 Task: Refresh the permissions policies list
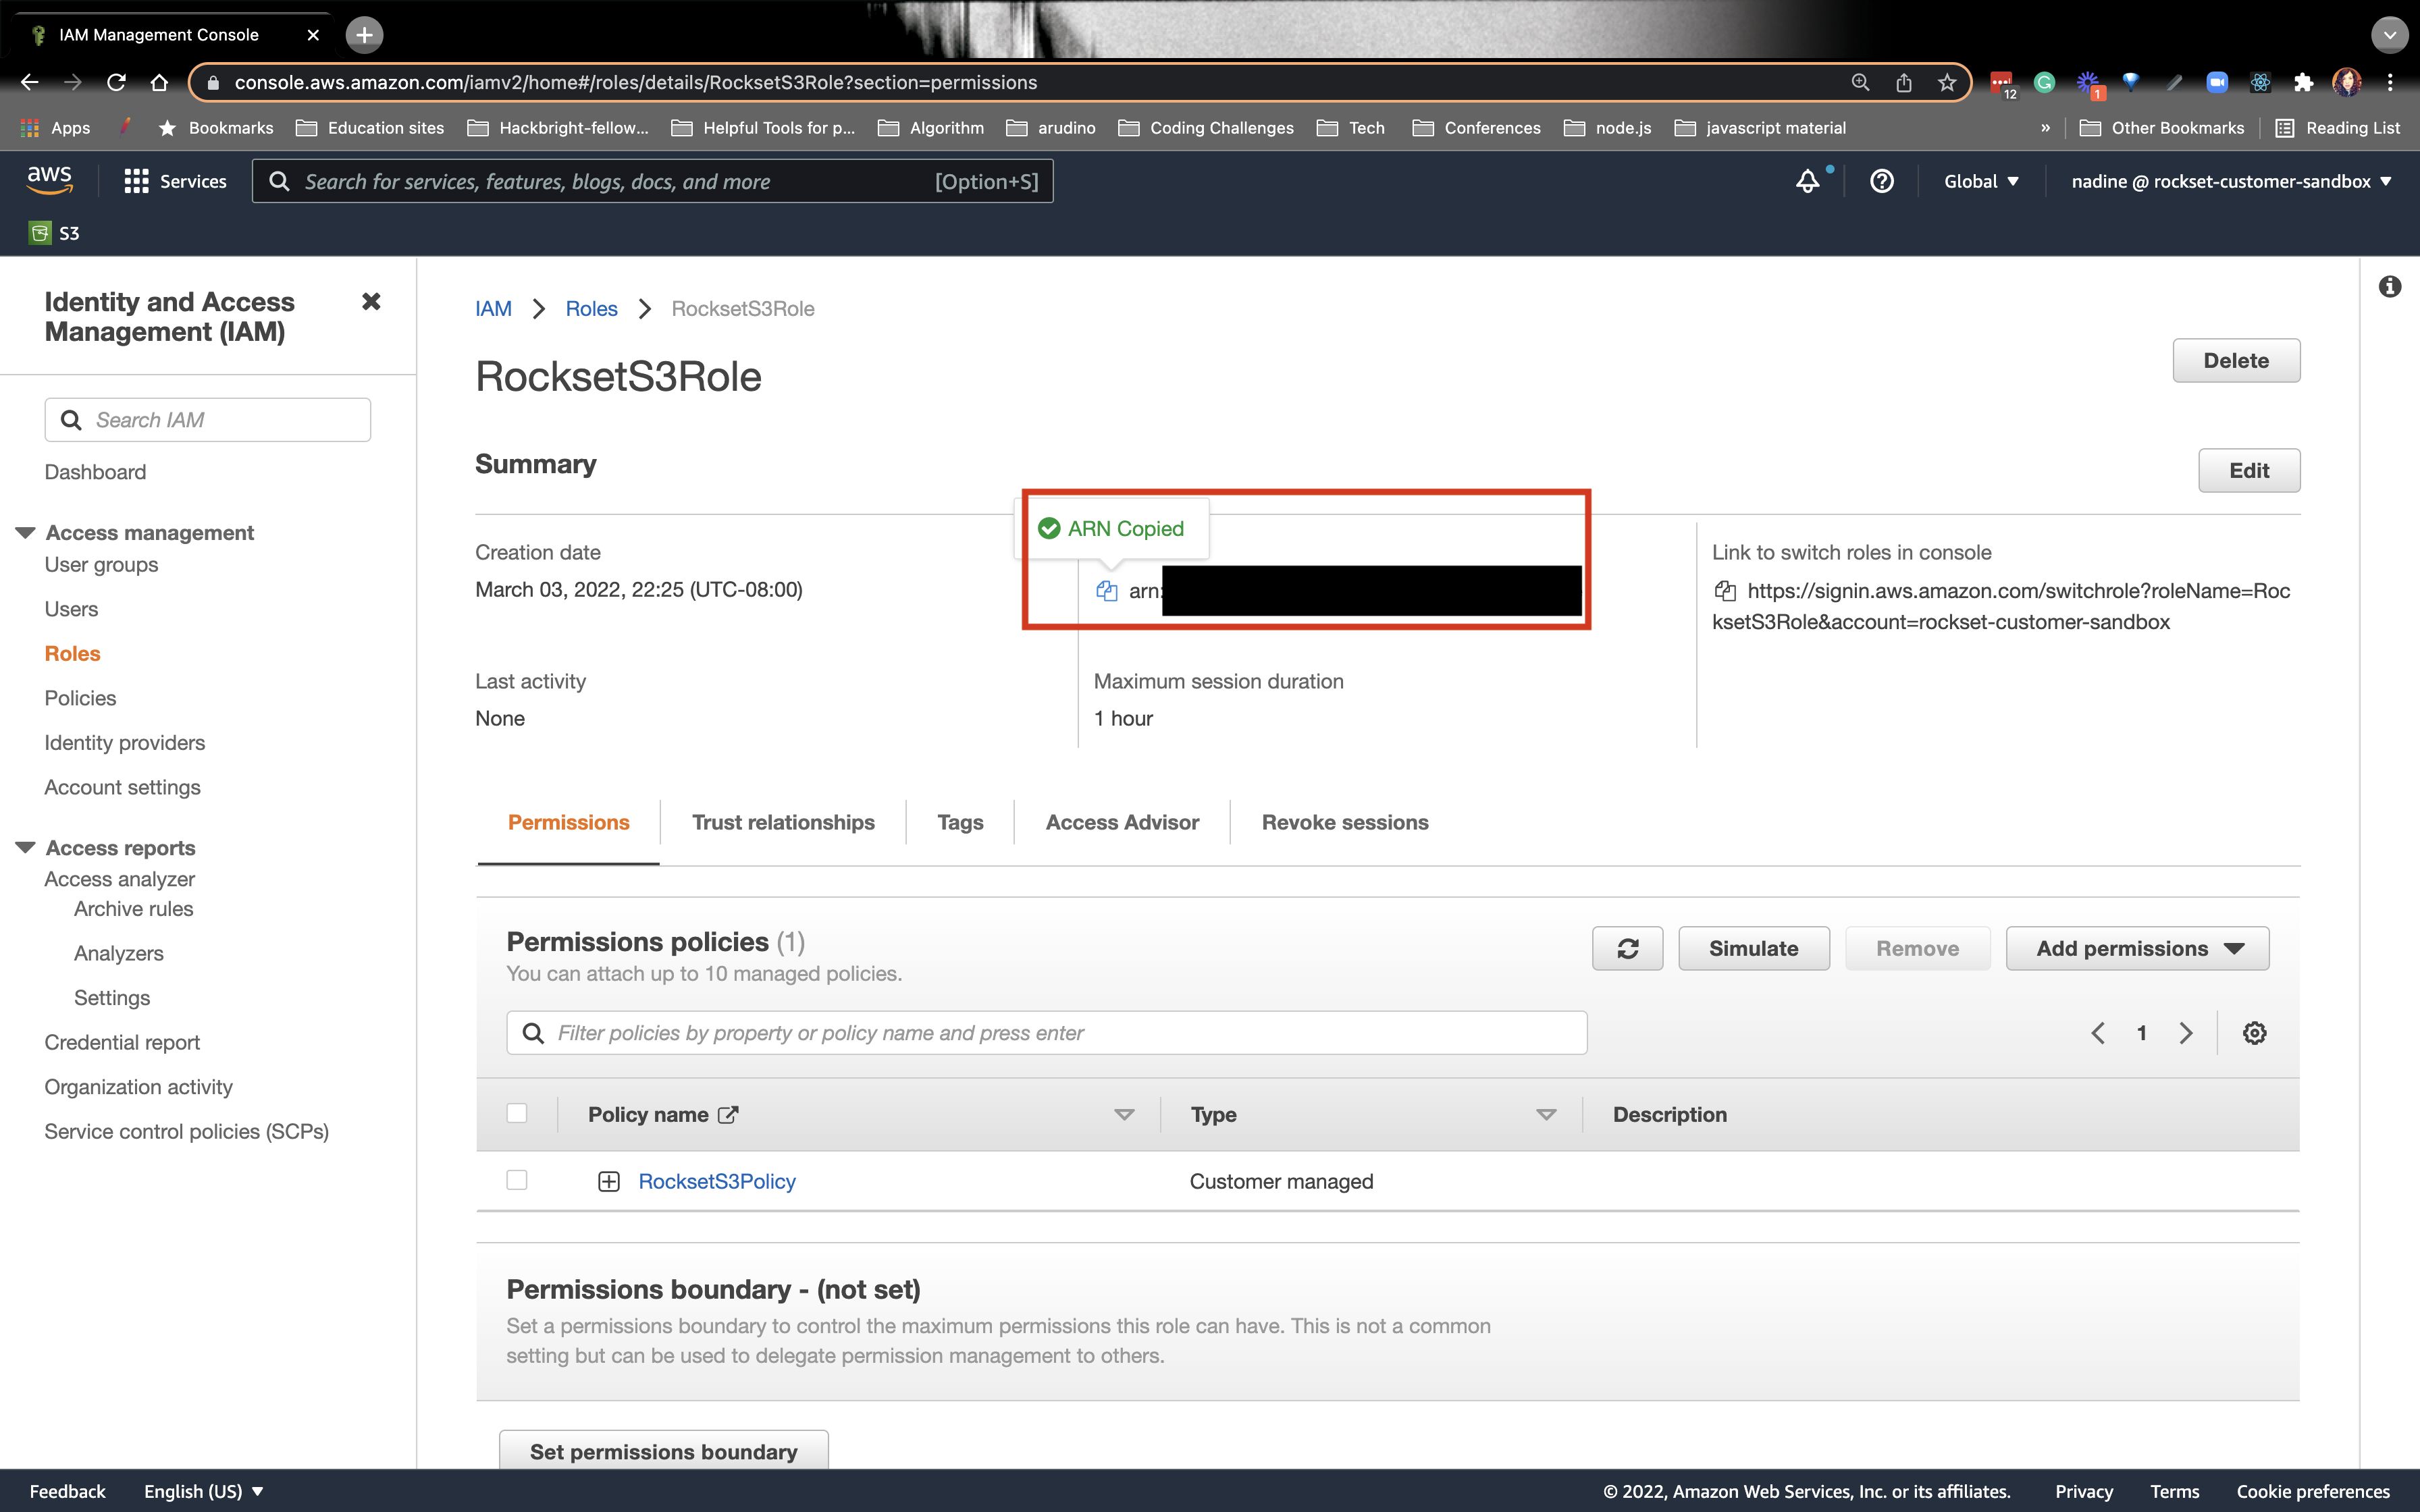pyautogui.click(x=1627, y=948)
